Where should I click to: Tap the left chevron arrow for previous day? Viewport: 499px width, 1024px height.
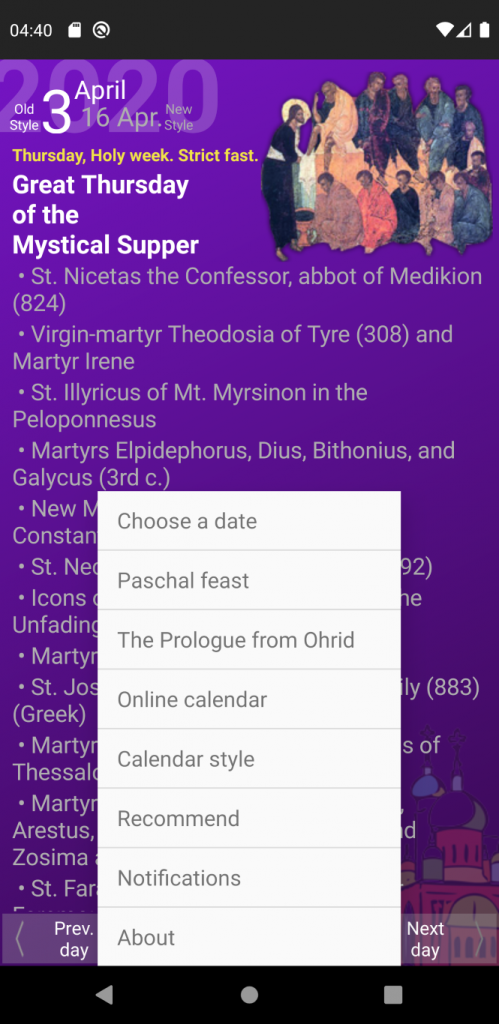(20, 939)
